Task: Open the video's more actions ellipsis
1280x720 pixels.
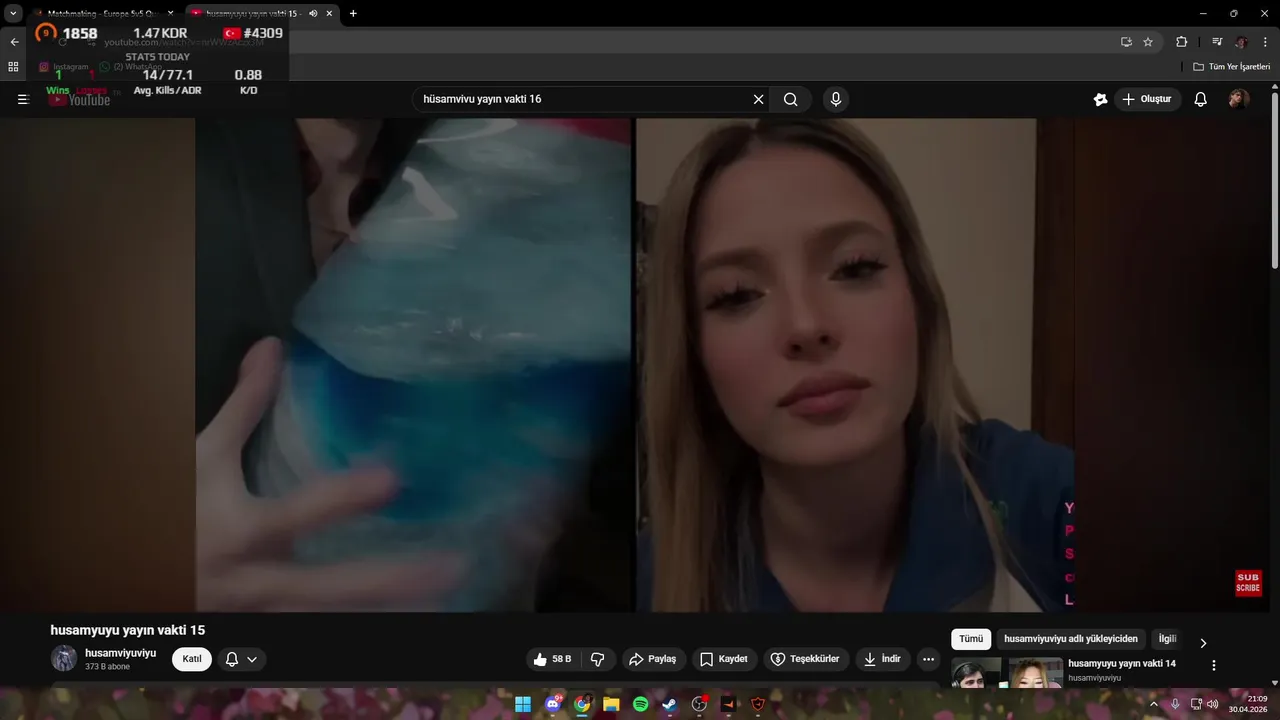Action: click(x=928, y=659)
